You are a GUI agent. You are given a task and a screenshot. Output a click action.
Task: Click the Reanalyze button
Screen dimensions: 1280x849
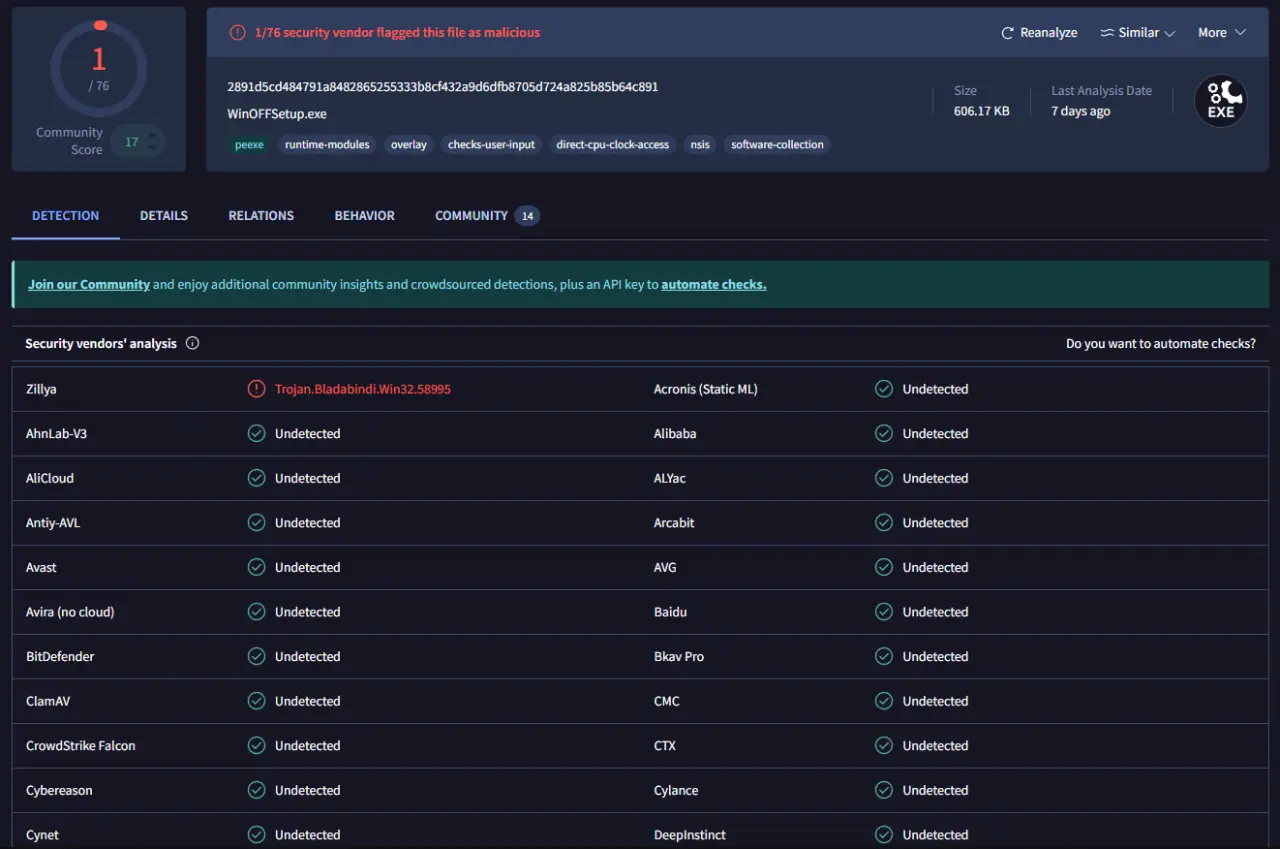(x=1039, y=33)
